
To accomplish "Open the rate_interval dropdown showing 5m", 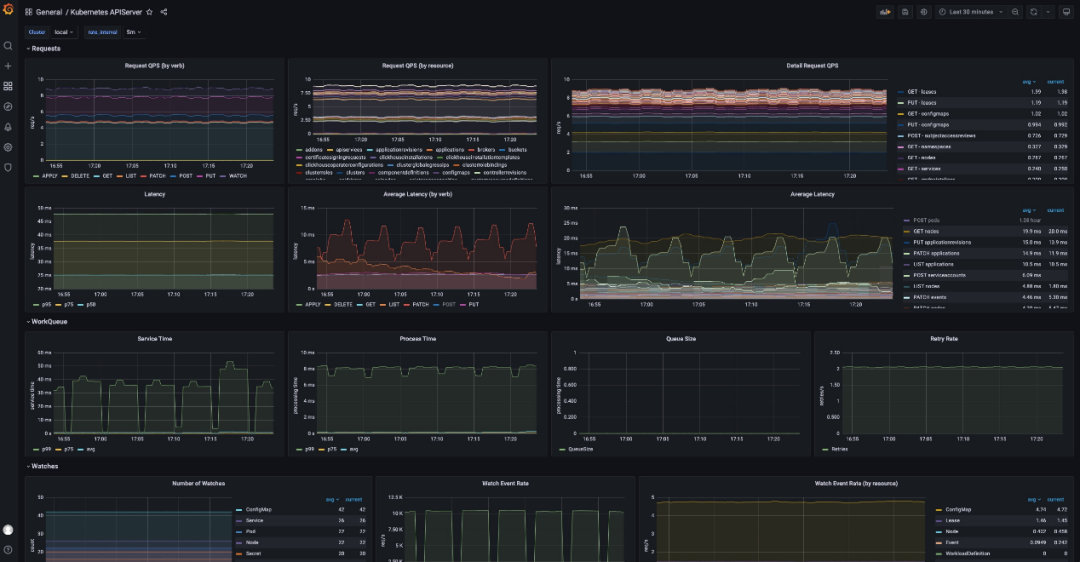I will (133, 32).
